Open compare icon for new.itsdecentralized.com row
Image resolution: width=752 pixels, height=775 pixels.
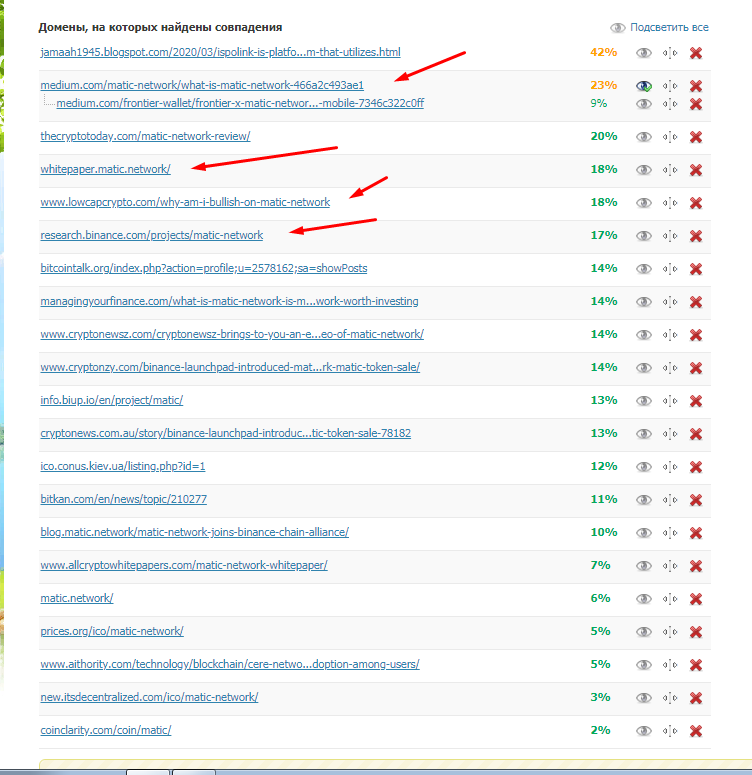point(670,698)
